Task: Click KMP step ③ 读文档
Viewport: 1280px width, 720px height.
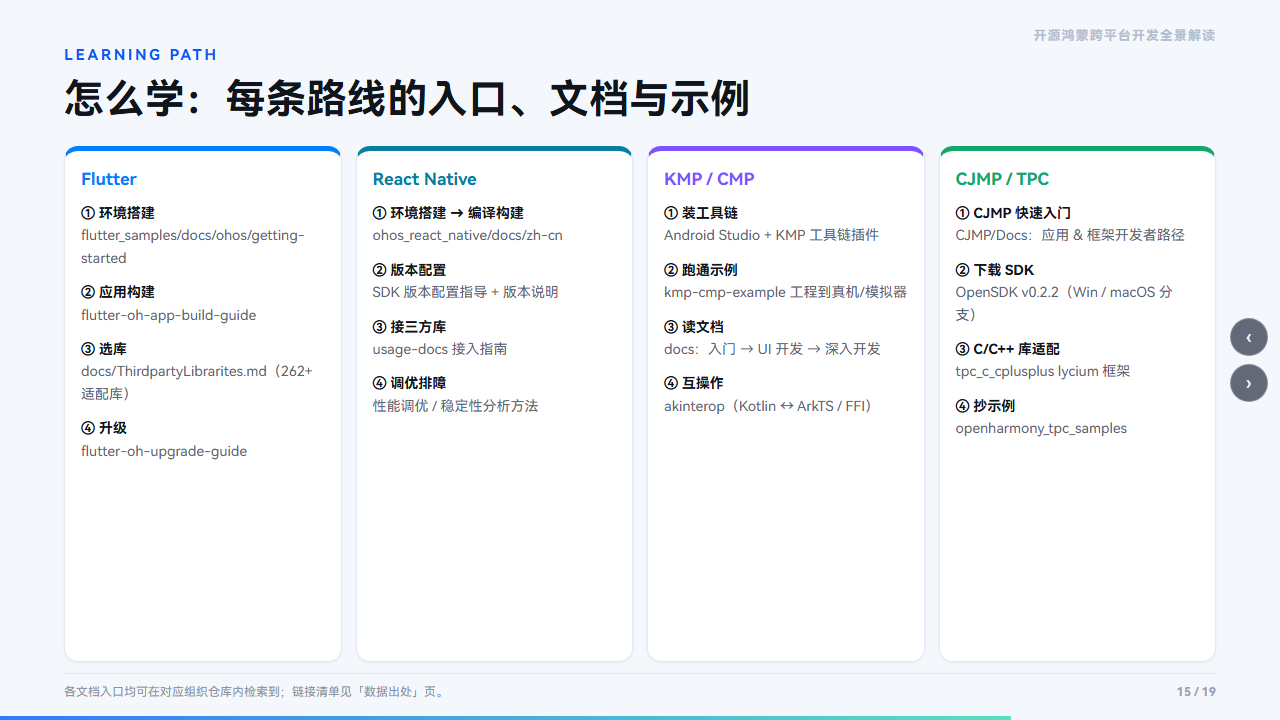Action: point(694,327)
